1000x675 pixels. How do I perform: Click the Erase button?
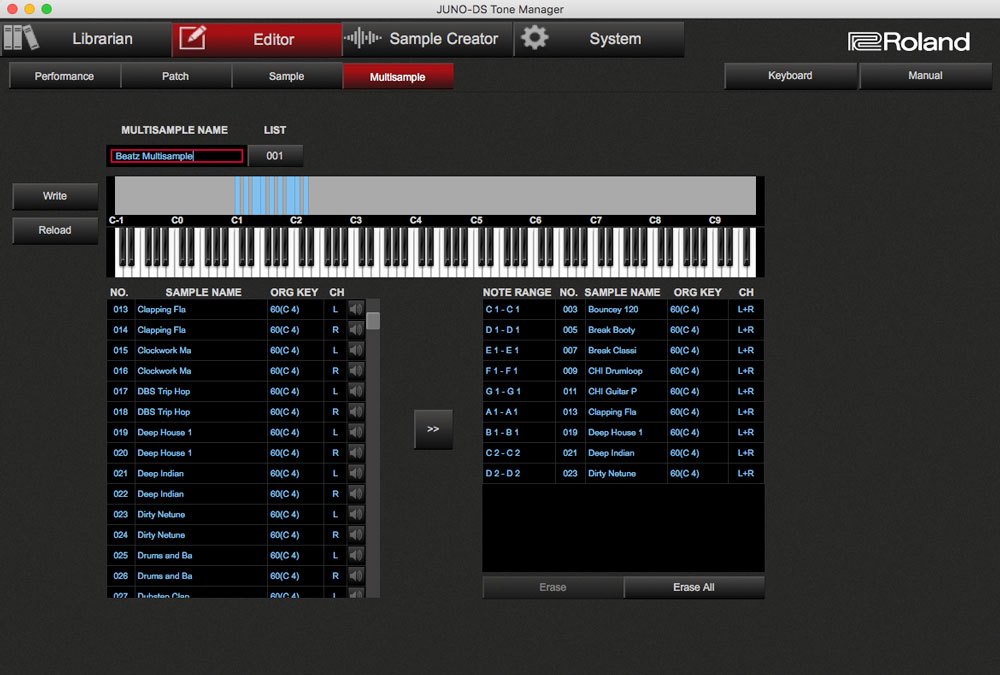552,587
